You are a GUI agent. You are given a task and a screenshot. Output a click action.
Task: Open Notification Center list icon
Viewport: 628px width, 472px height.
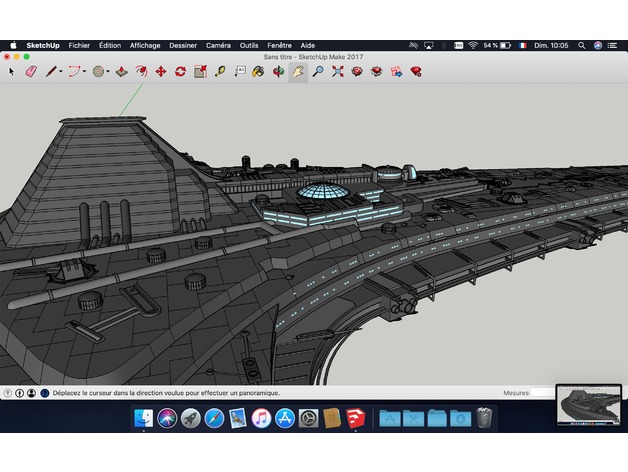pyautogui.click(x=612, y=45)
